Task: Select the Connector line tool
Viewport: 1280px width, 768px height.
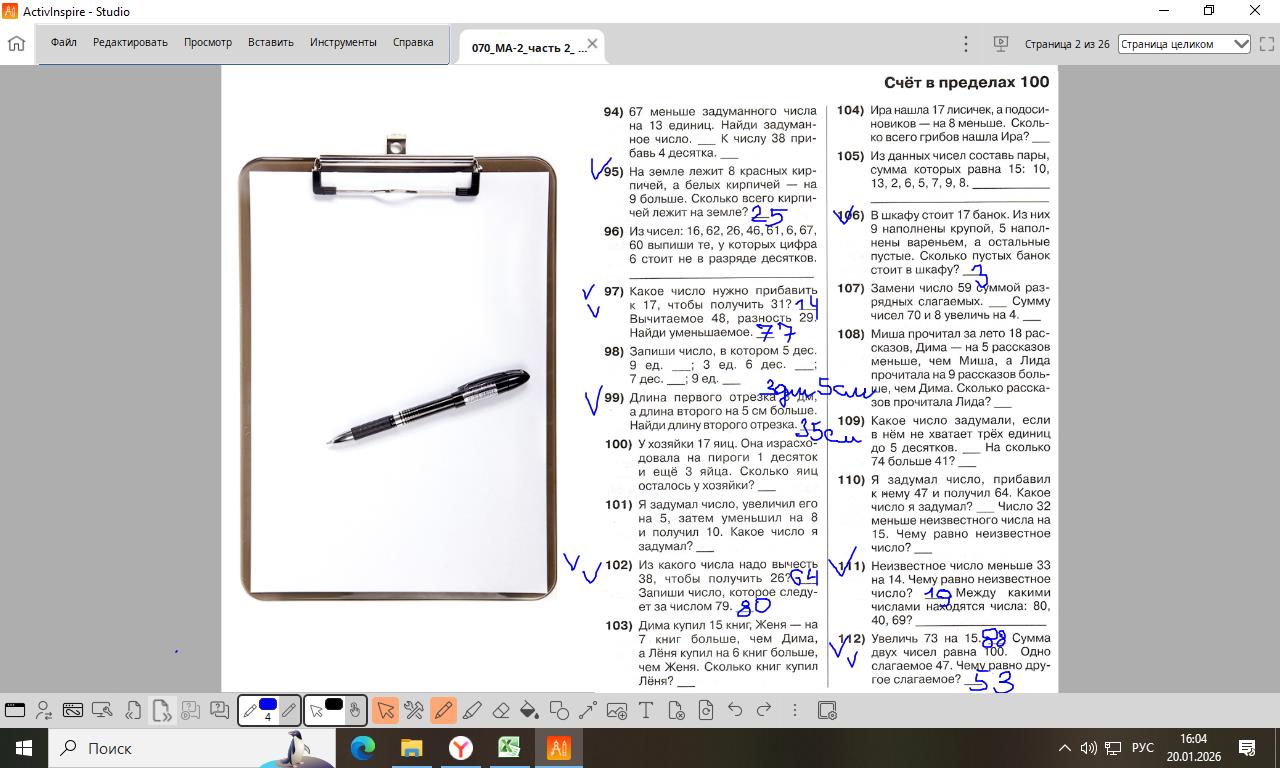Action: (588, 710)
